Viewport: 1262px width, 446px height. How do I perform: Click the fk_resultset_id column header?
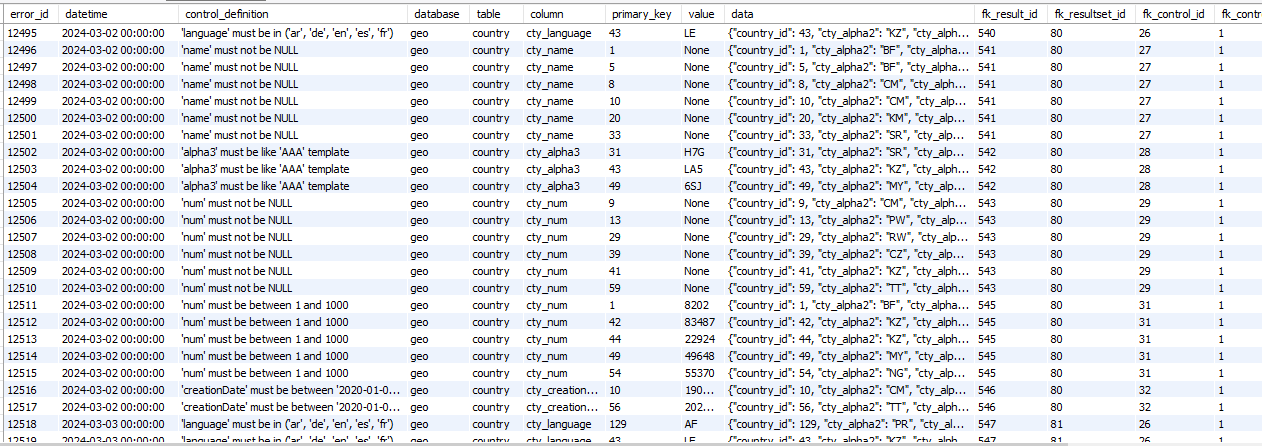(1089, 15)
